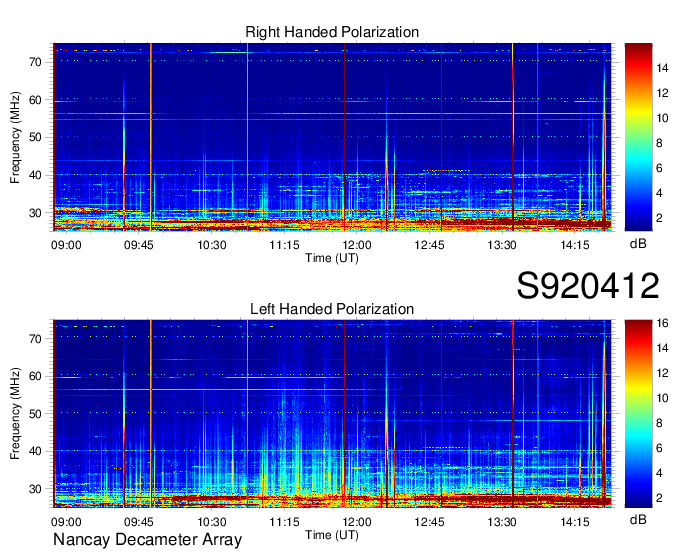Click the 6 dB label on upper color bar
This screenshot has width=680, height=552.
click(x=659, y=168)
